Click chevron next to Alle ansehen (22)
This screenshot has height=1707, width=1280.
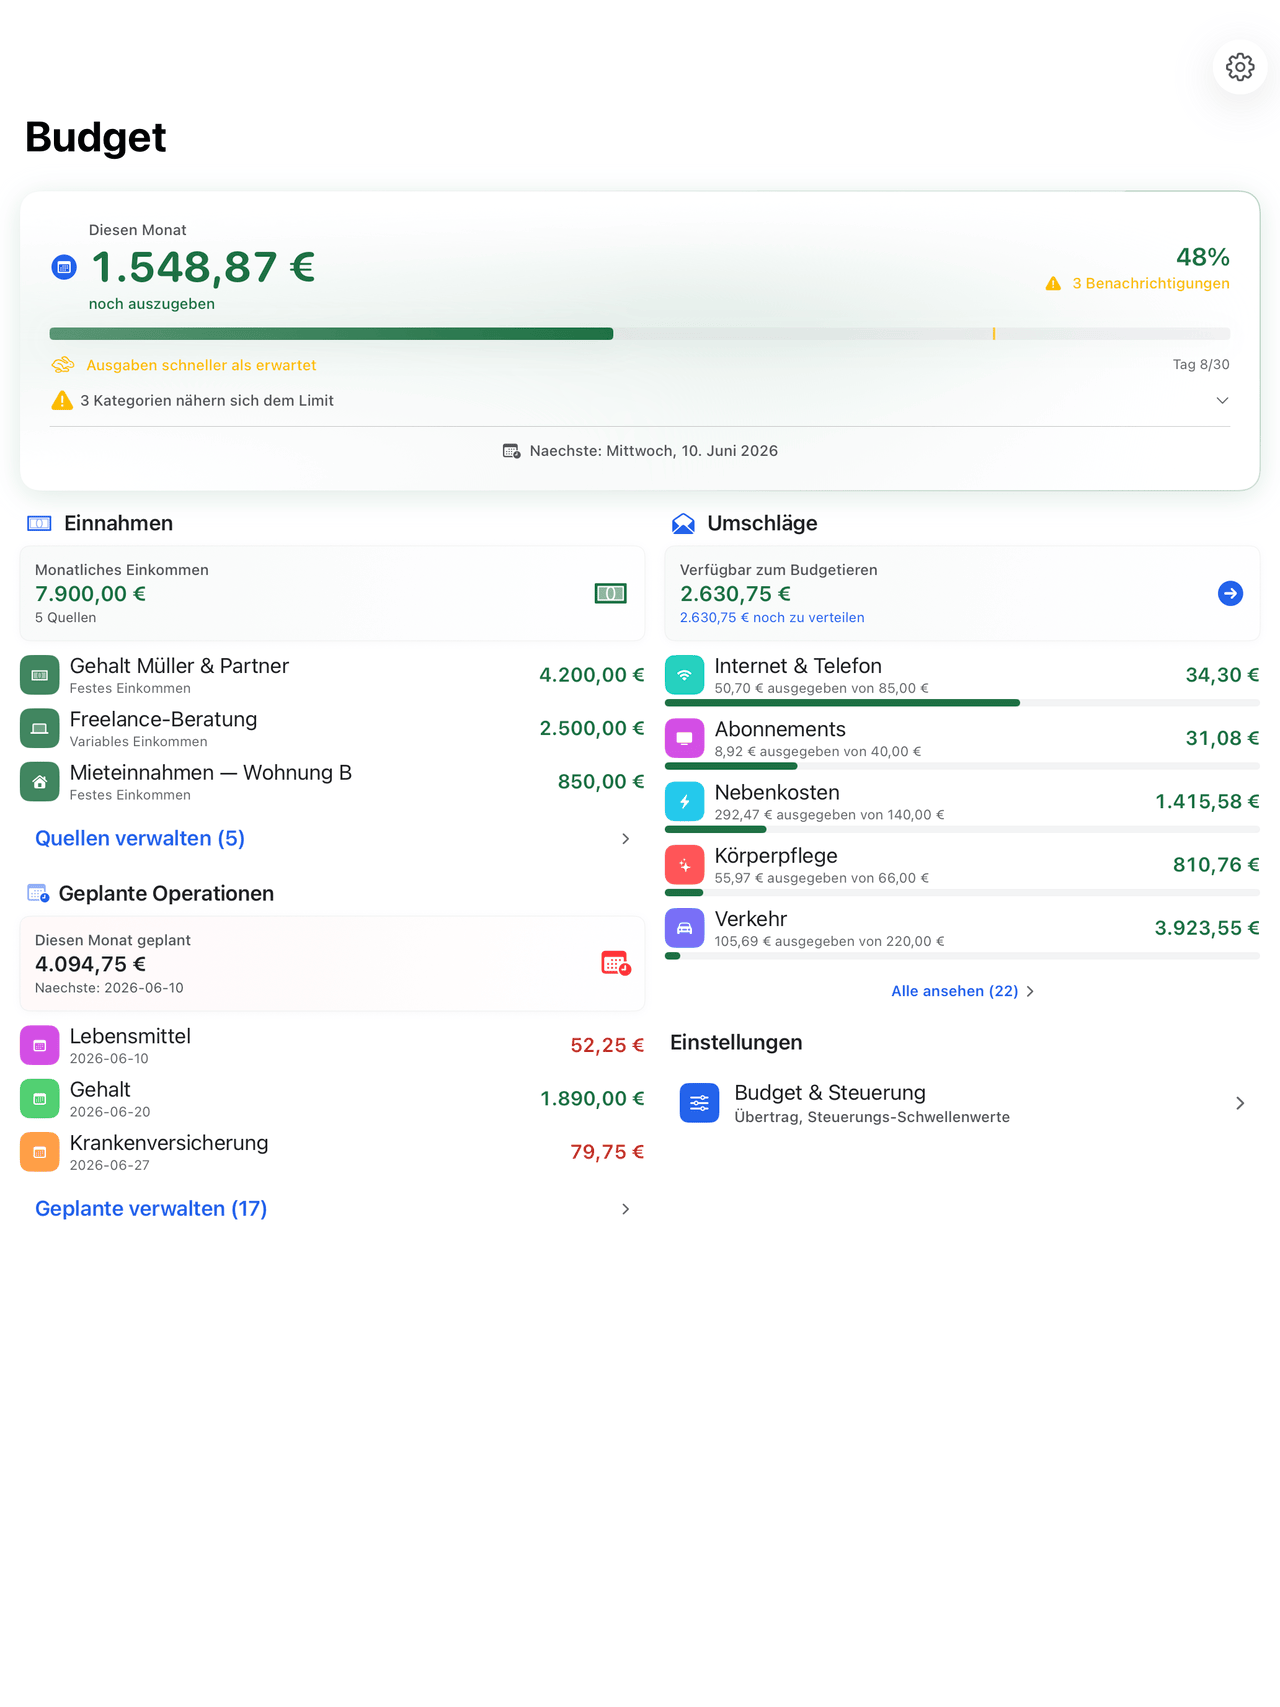click(1030, 991)
